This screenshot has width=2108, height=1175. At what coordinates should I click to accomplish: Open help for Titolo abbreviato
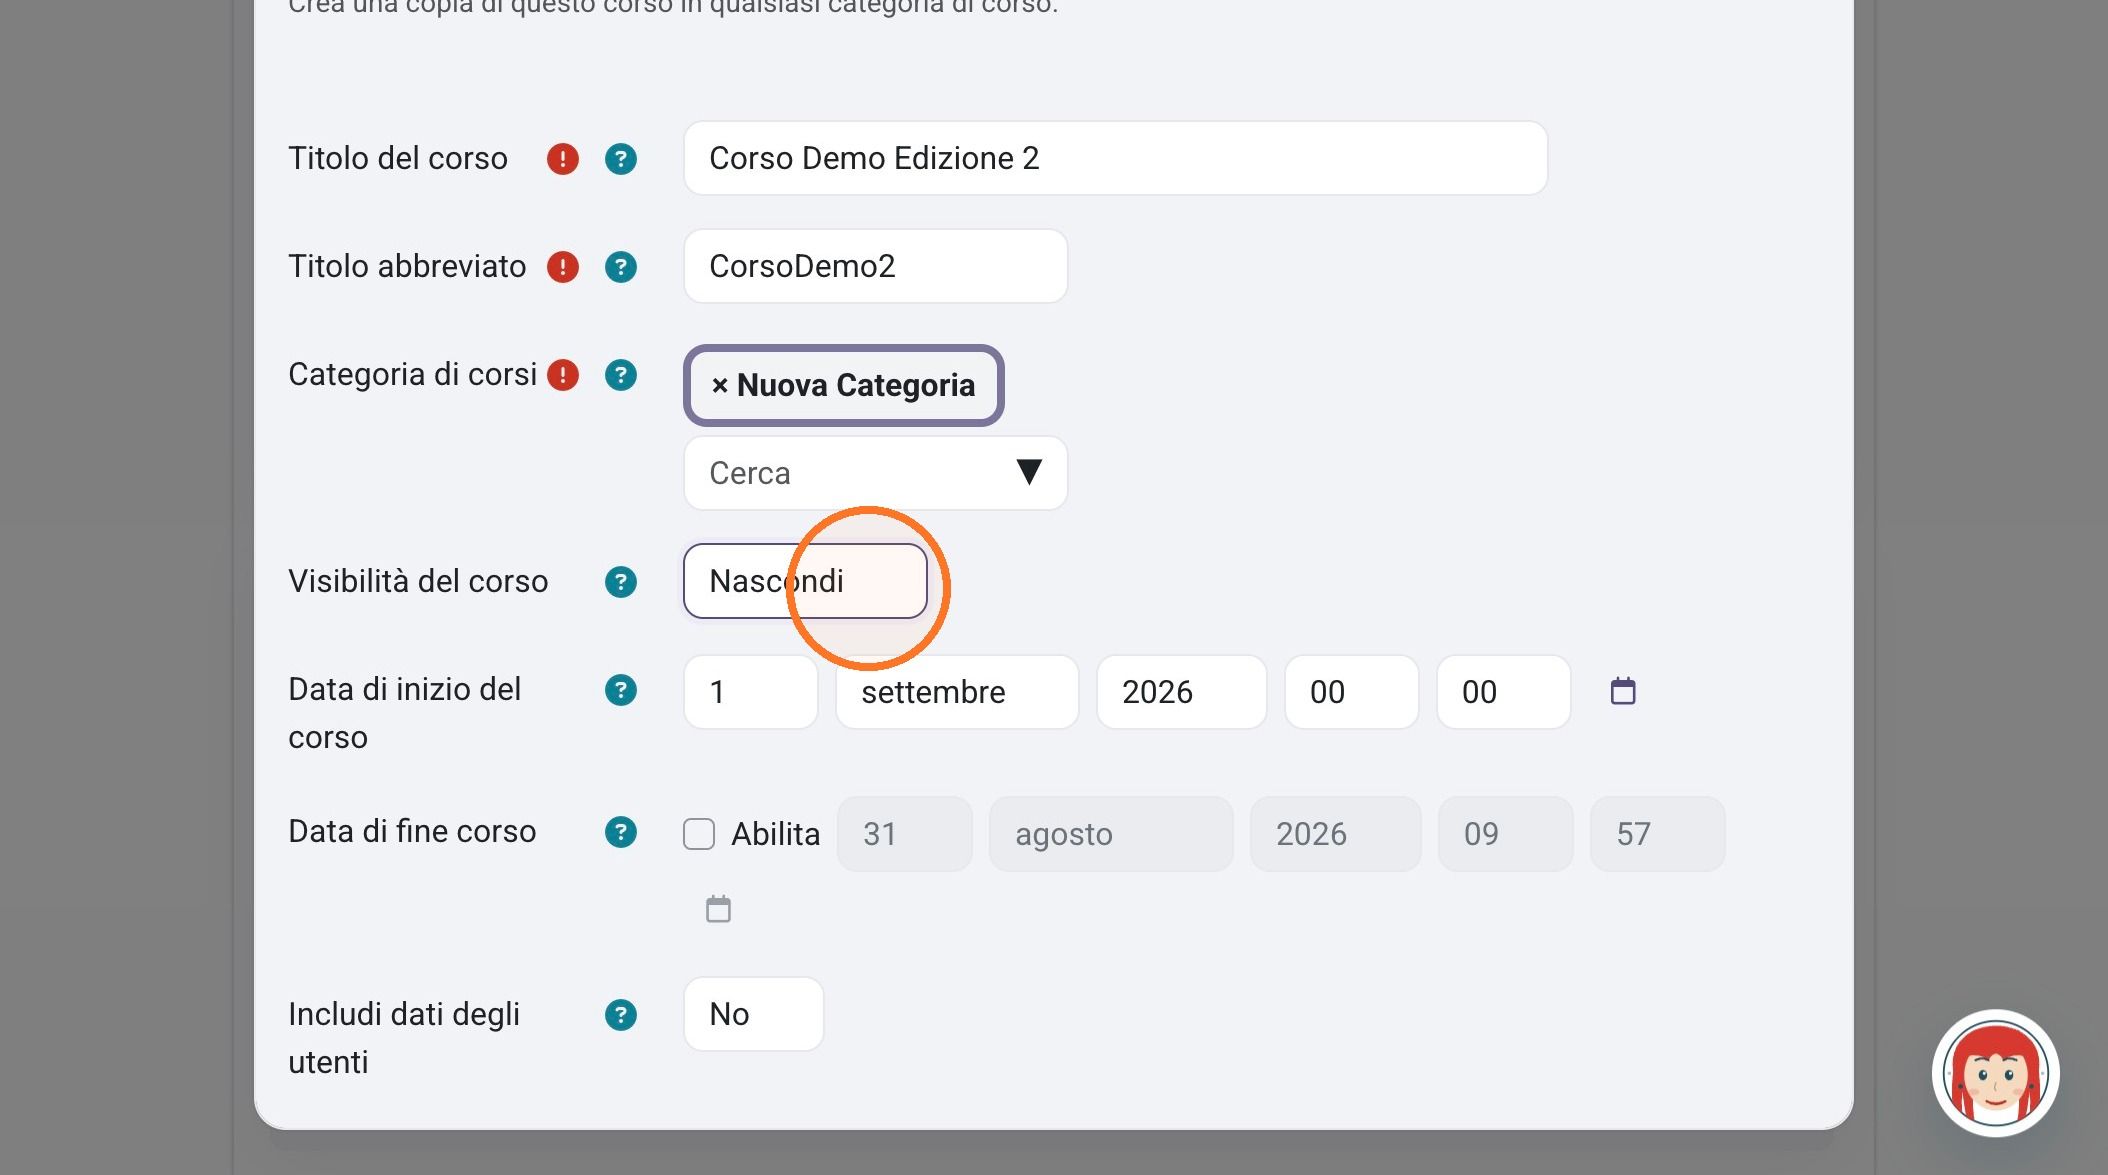click(x=621, y=267)
